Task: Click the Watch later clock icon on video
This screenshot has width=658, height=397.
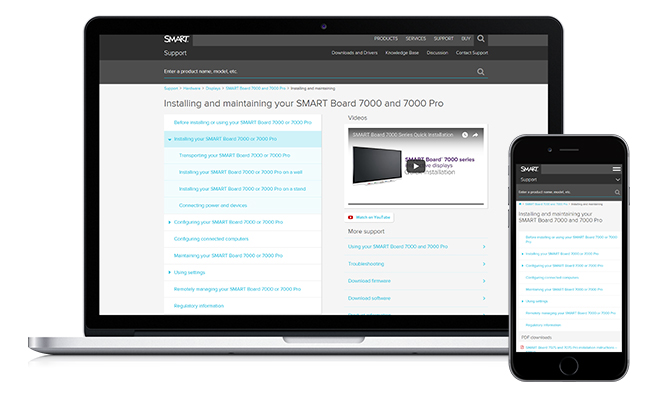Action: [x=465, y=135]
